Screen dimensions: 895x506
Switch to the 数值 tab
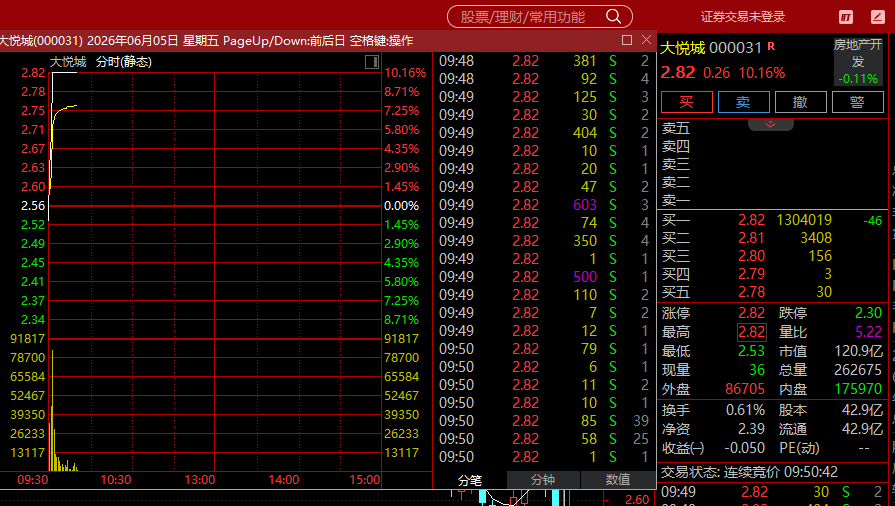pyautogui.click(x=618, y=480)
